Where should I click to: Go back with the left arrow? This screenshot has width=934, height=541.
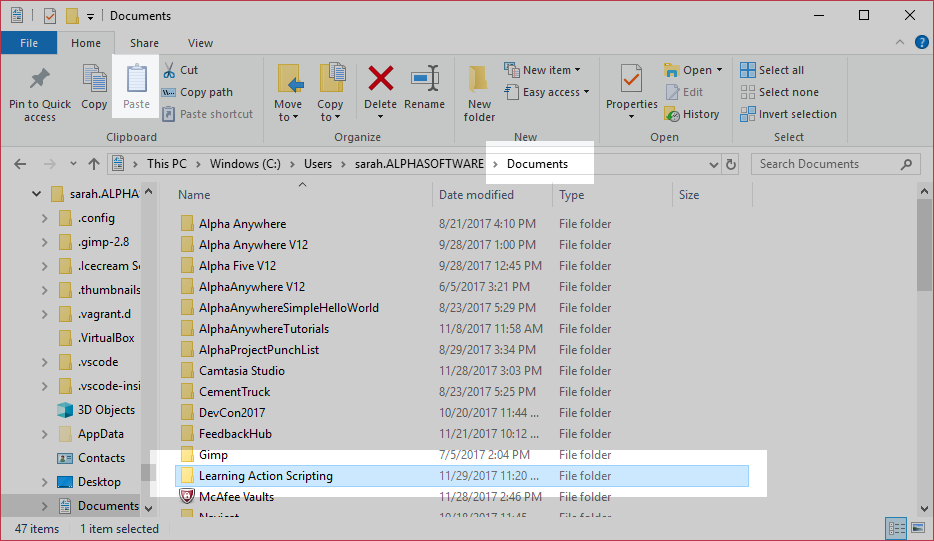pos(20,164)
